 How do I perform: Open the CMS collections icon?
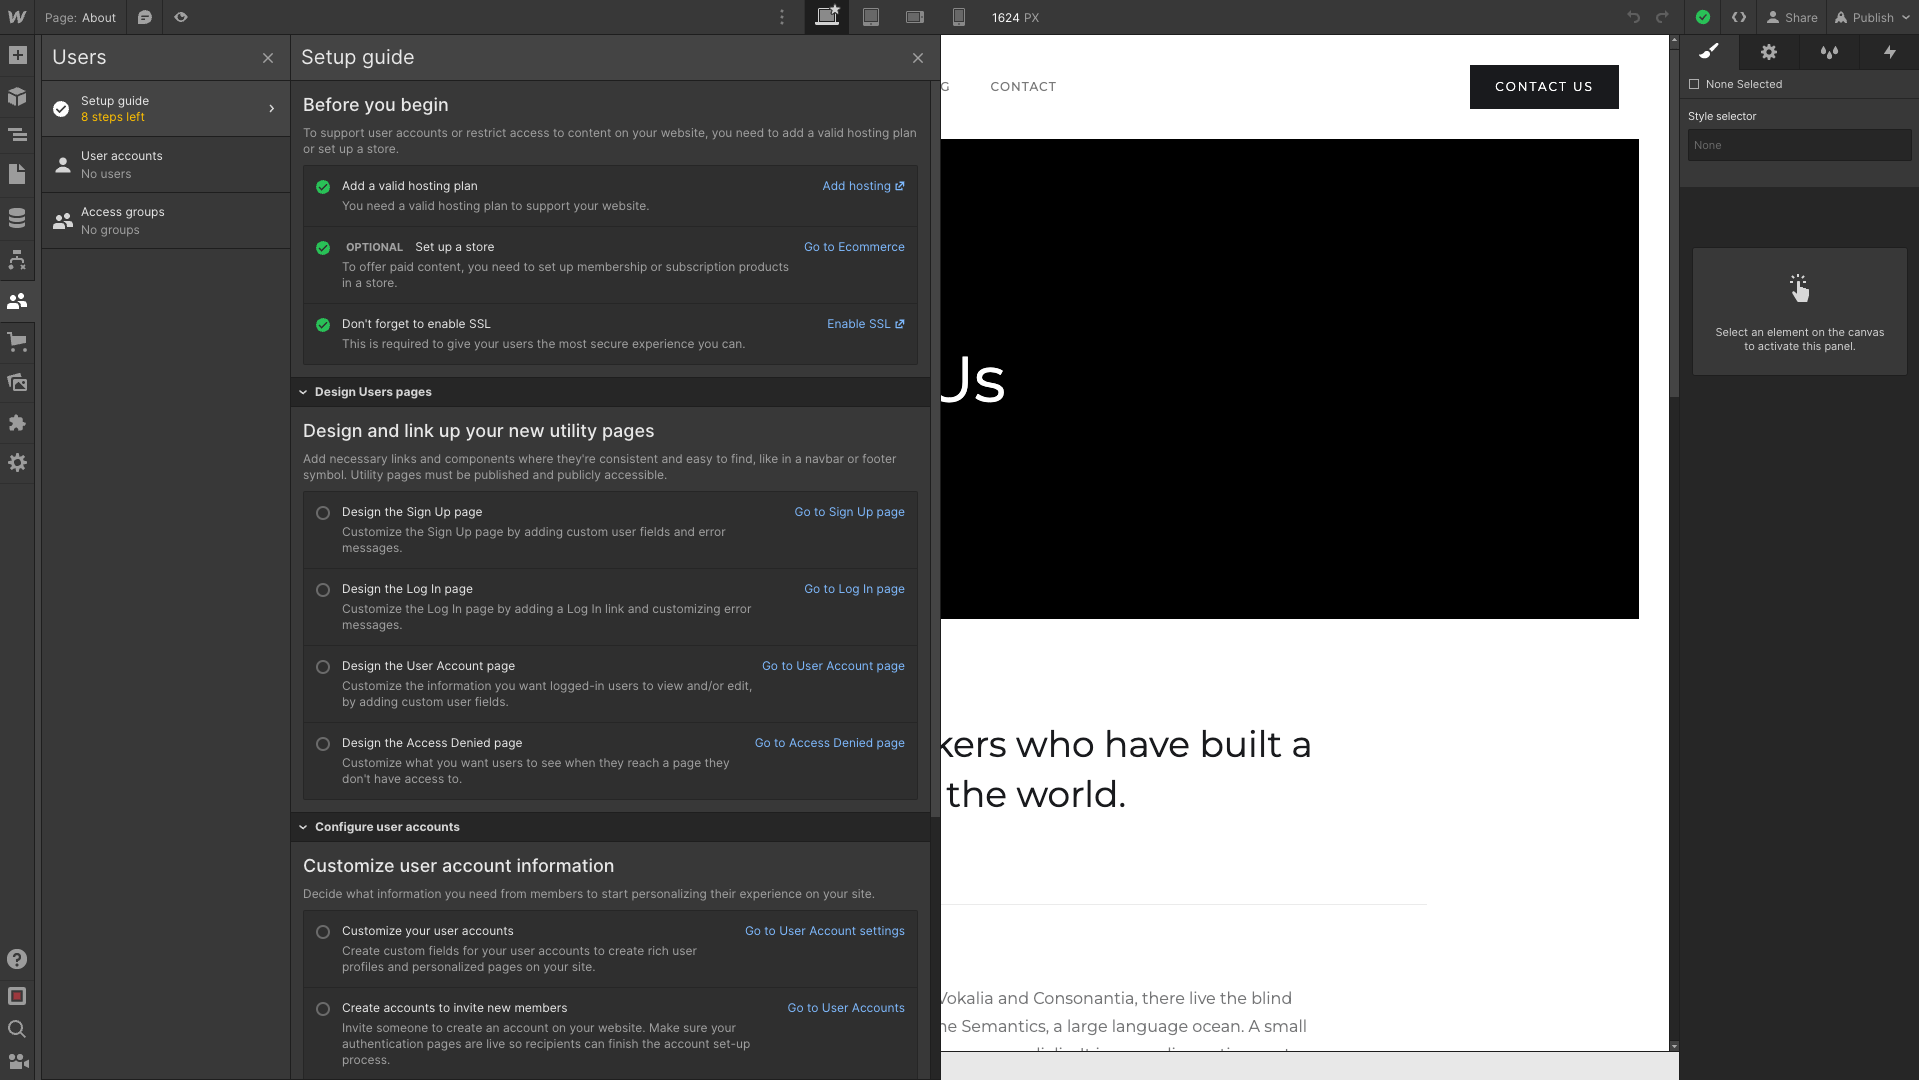pos(17,218)
